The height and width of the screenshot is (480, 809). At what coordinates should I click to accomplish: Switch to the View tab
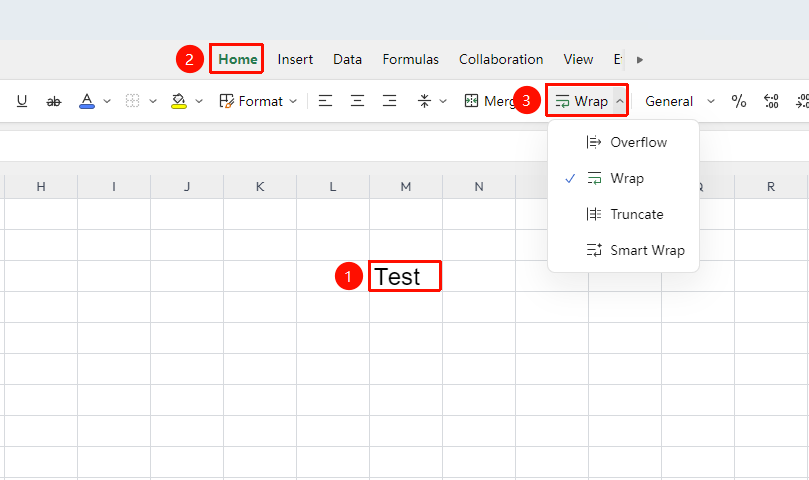pyautogui.click(x=578, y=59)
